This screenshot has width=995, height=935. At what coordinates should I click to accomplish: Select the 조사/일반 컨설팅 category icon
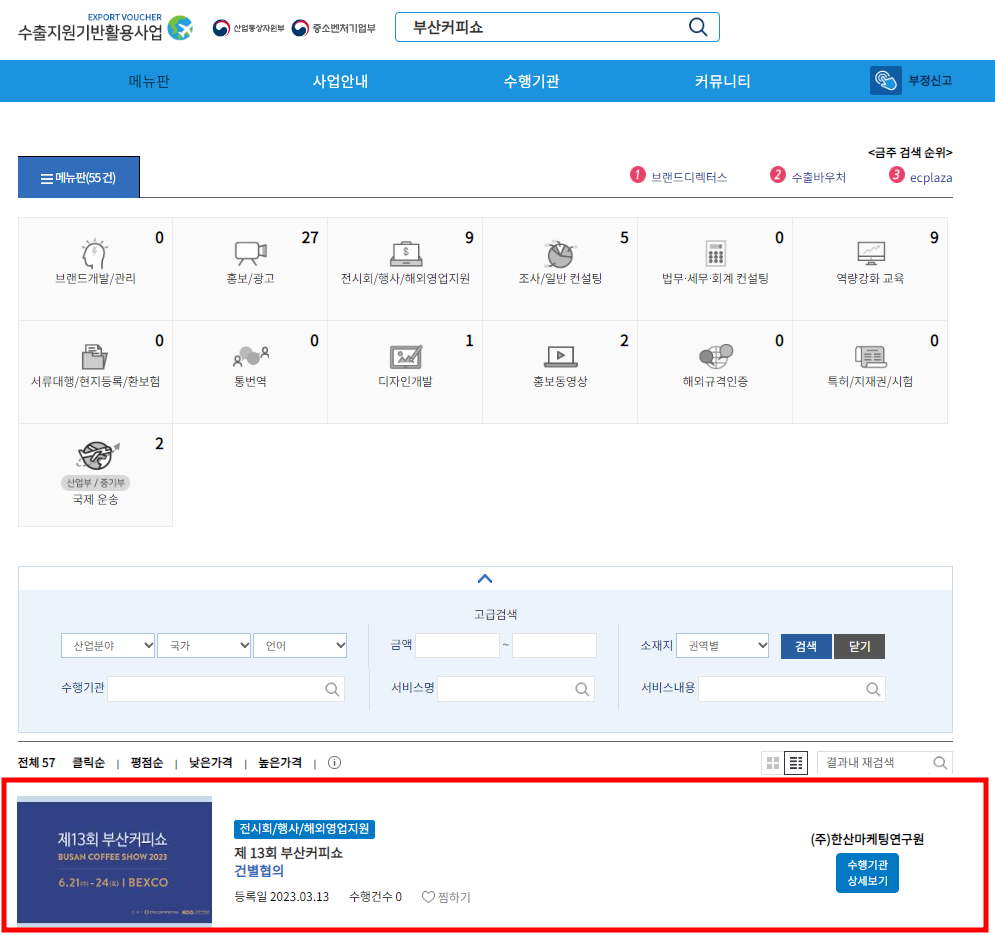[560, 254]
